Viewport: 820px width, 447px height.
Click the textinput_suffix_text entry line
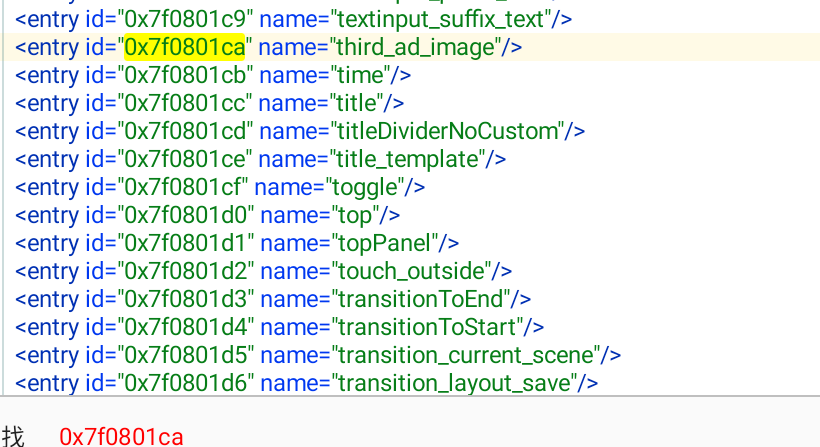tap(293, 19)
